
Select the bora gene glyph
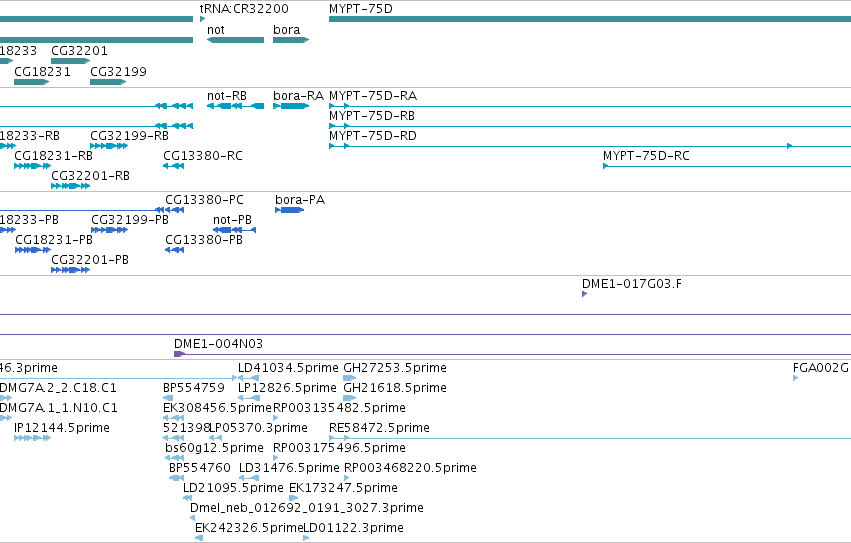pyautogui.click(x=291, y=40)
